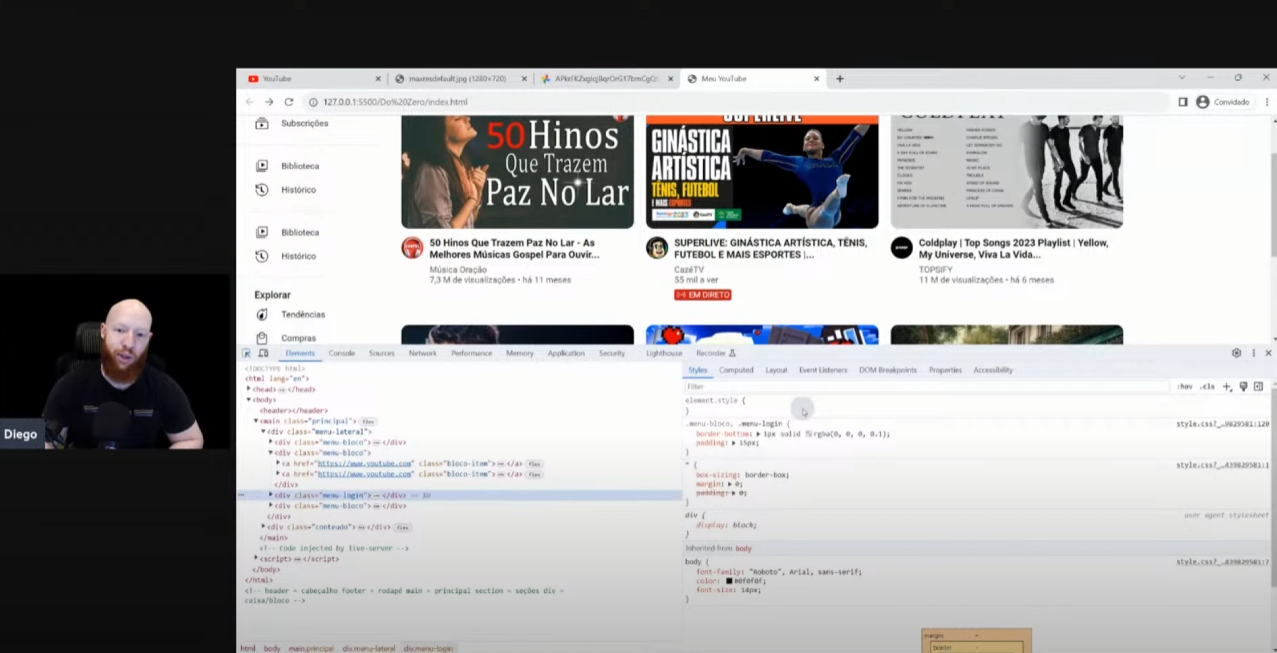Image resolution: width=1277 pixels, height=653 pixels.
Task: Close the maxresdefault.jpg browser tab
Action: pyautogui.click(x=524, y=79)
